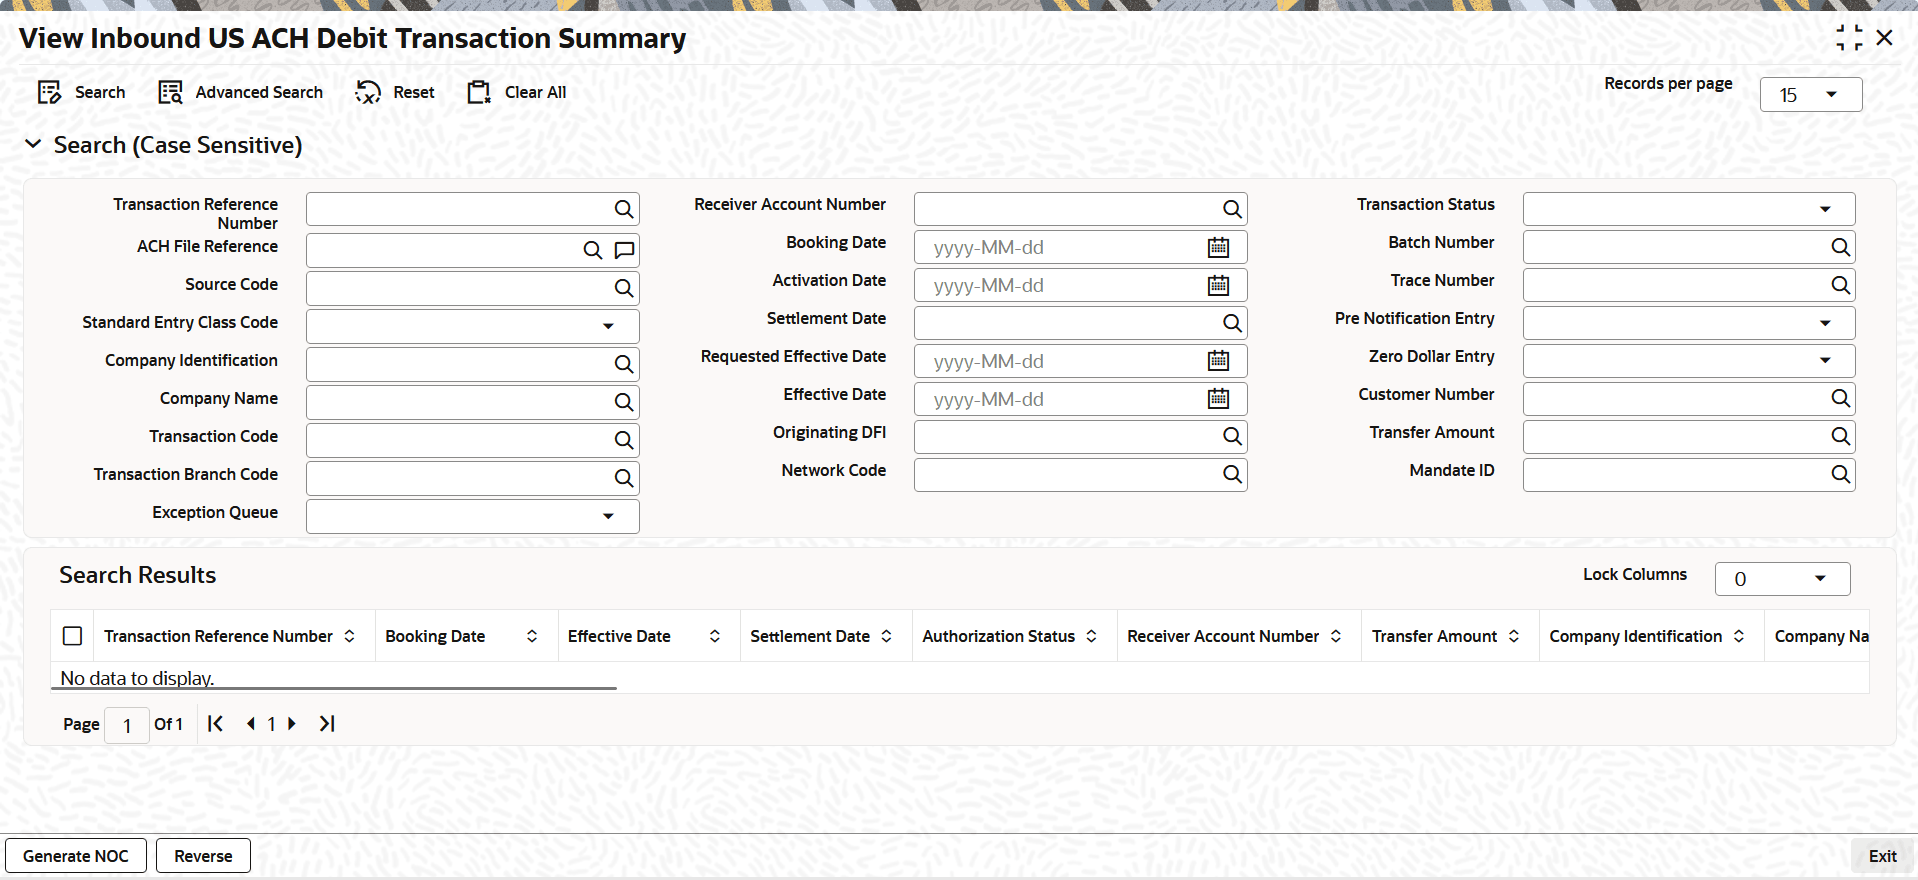The height and width of the screenshot is (880, 1918).
Task: Click results table horizontal scrollbar
Action: (334, 688)
